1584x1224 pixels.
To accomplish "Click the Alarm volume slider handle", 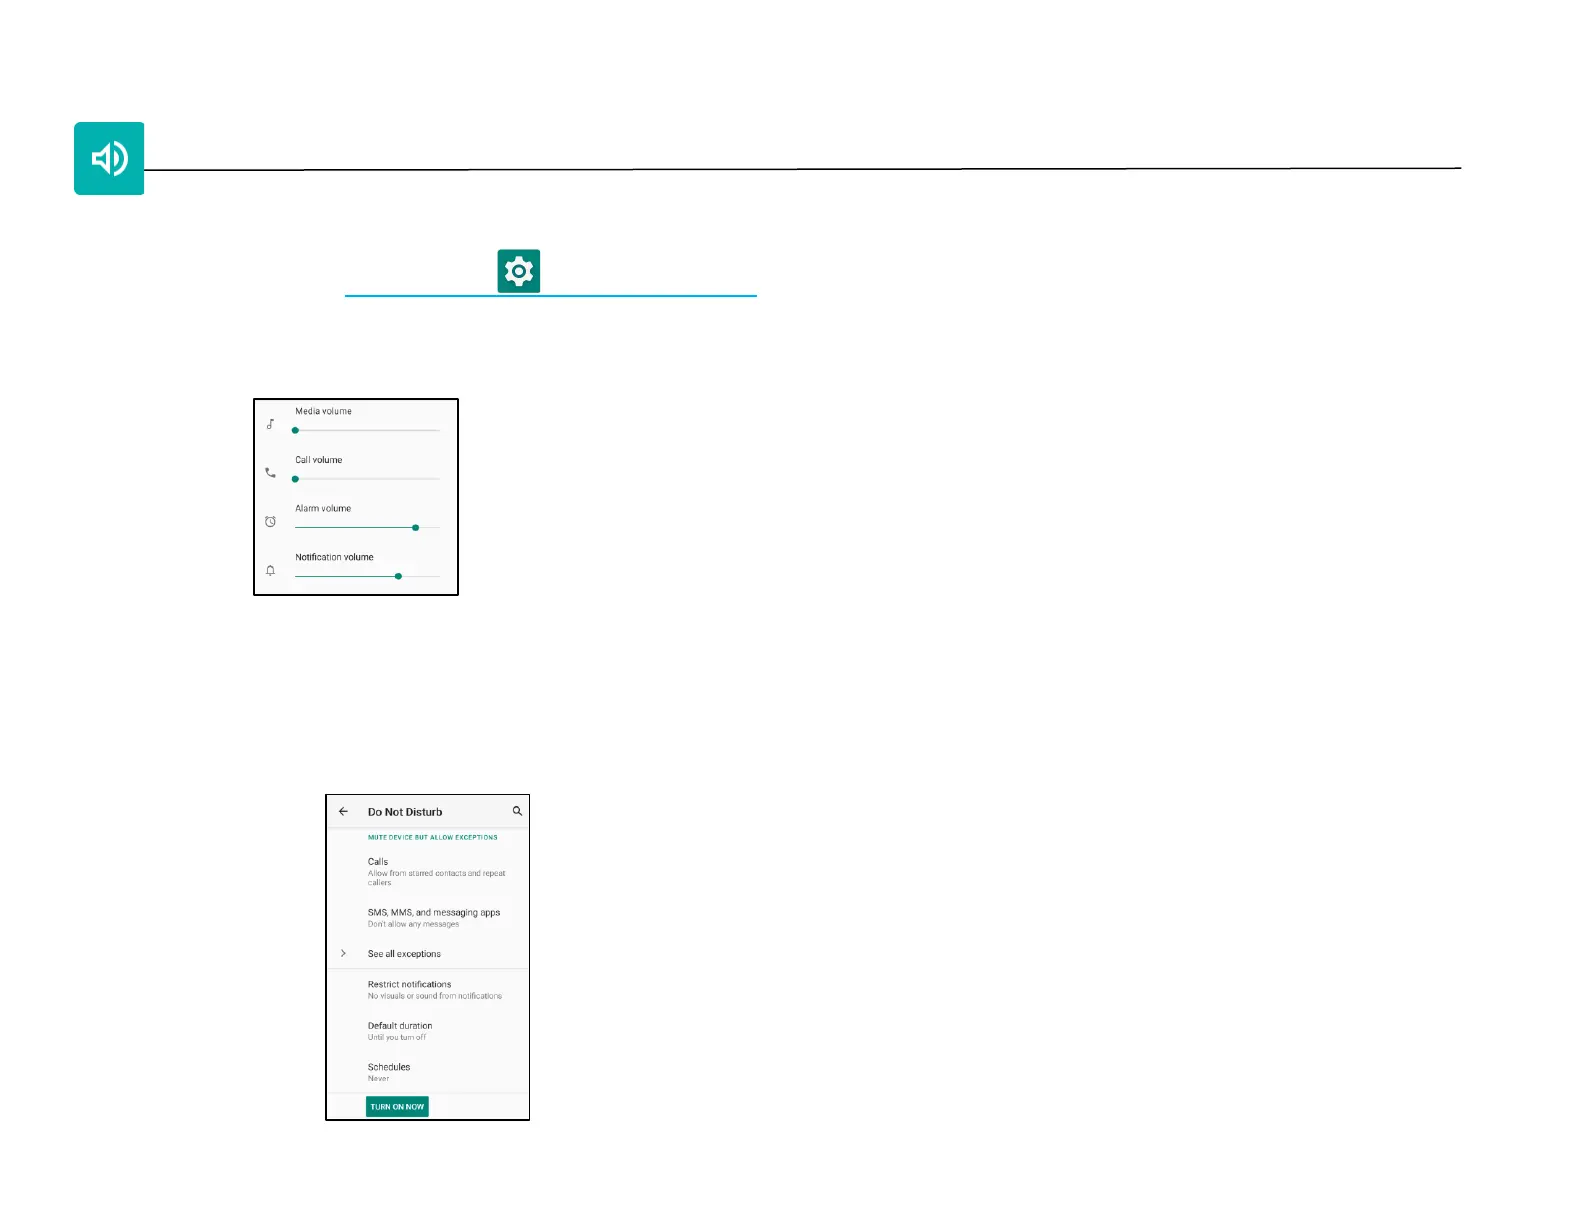I will (415, 527).
